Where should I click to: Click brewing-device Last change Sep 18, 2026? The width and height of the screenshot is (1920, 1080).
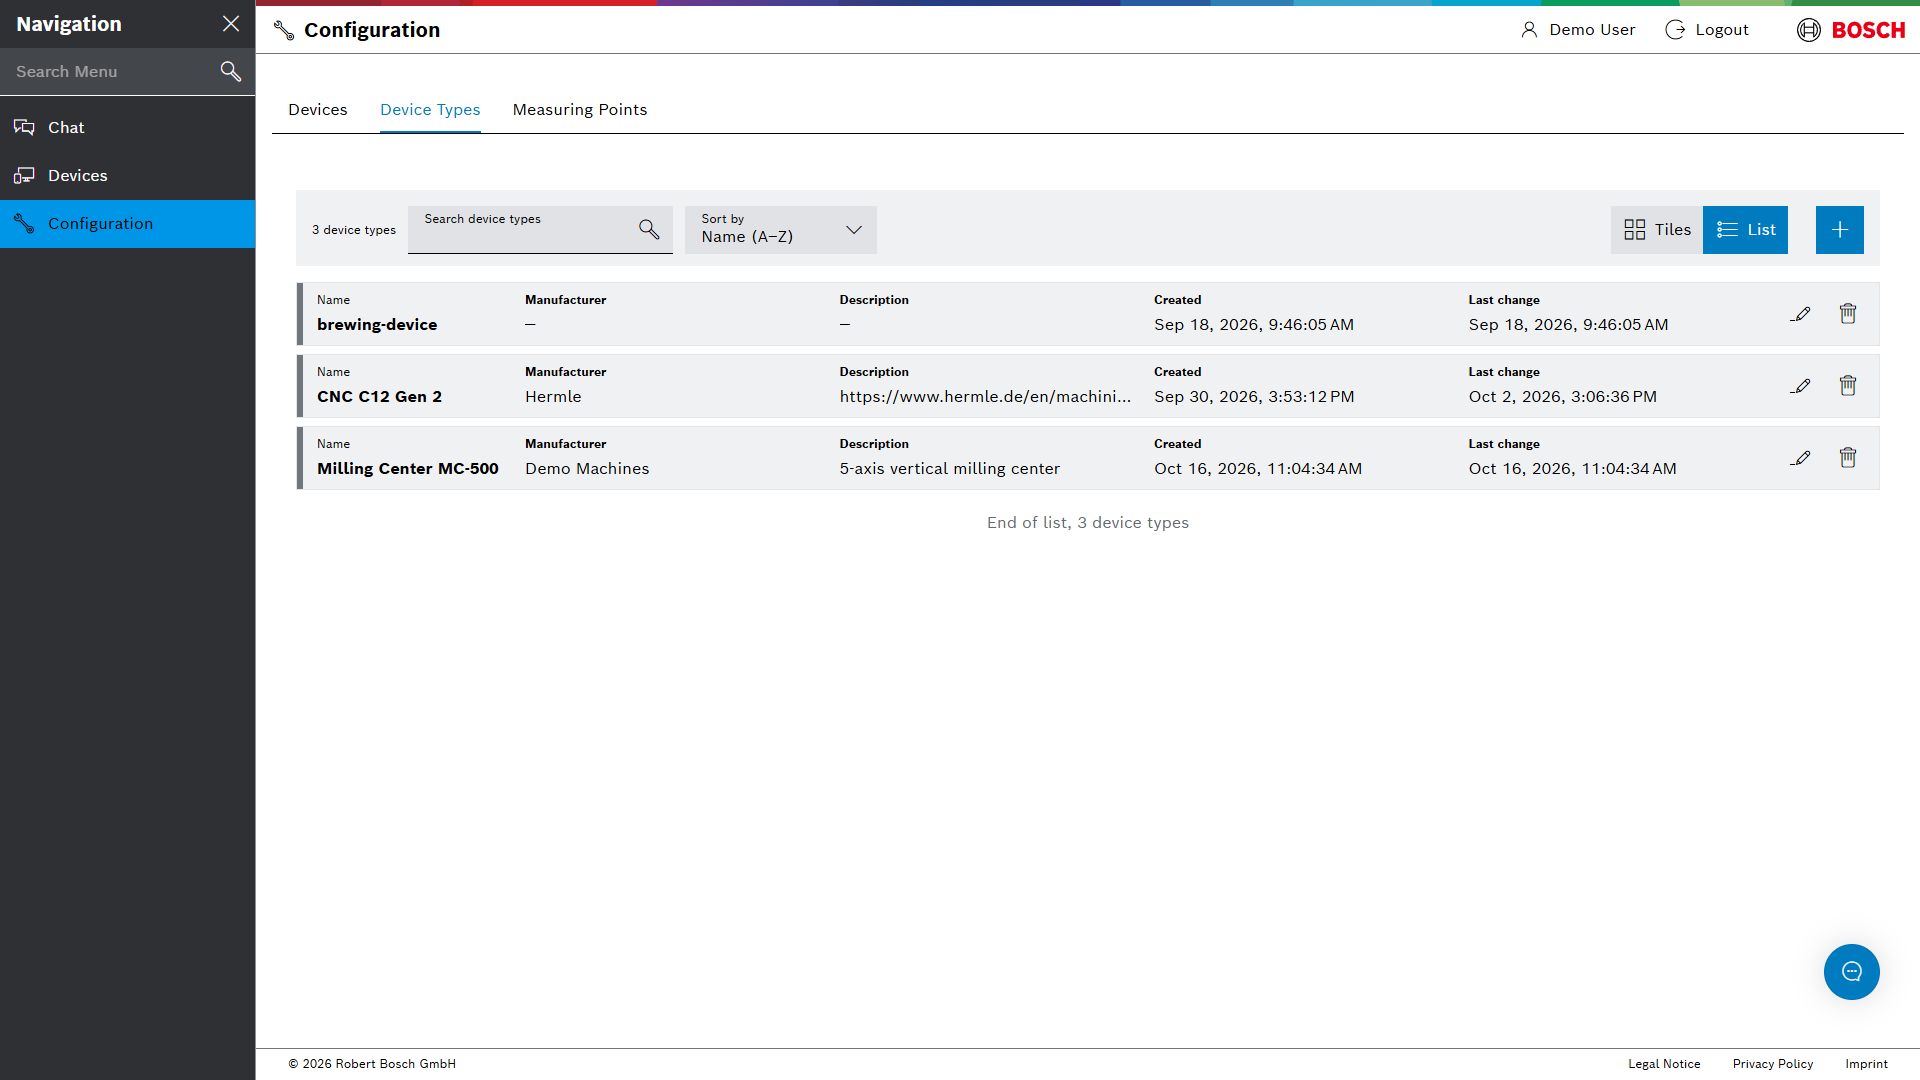(1568, 325)
